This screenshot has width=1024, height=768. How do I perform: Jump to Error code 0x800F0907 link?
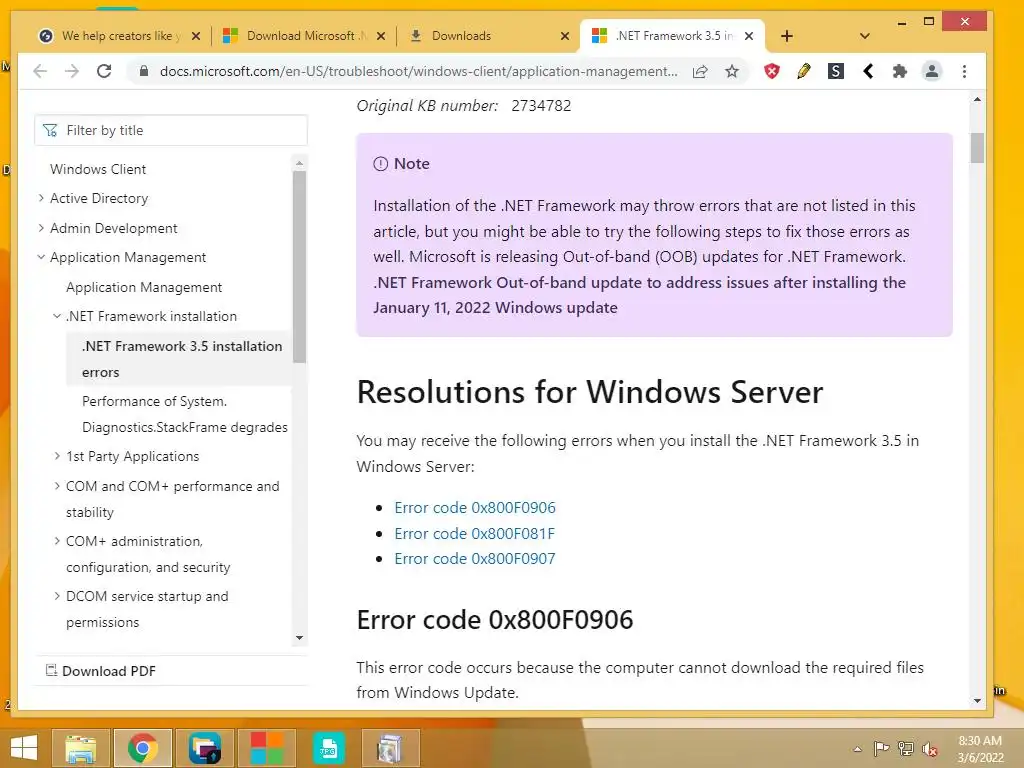click(x=475, y=559)
